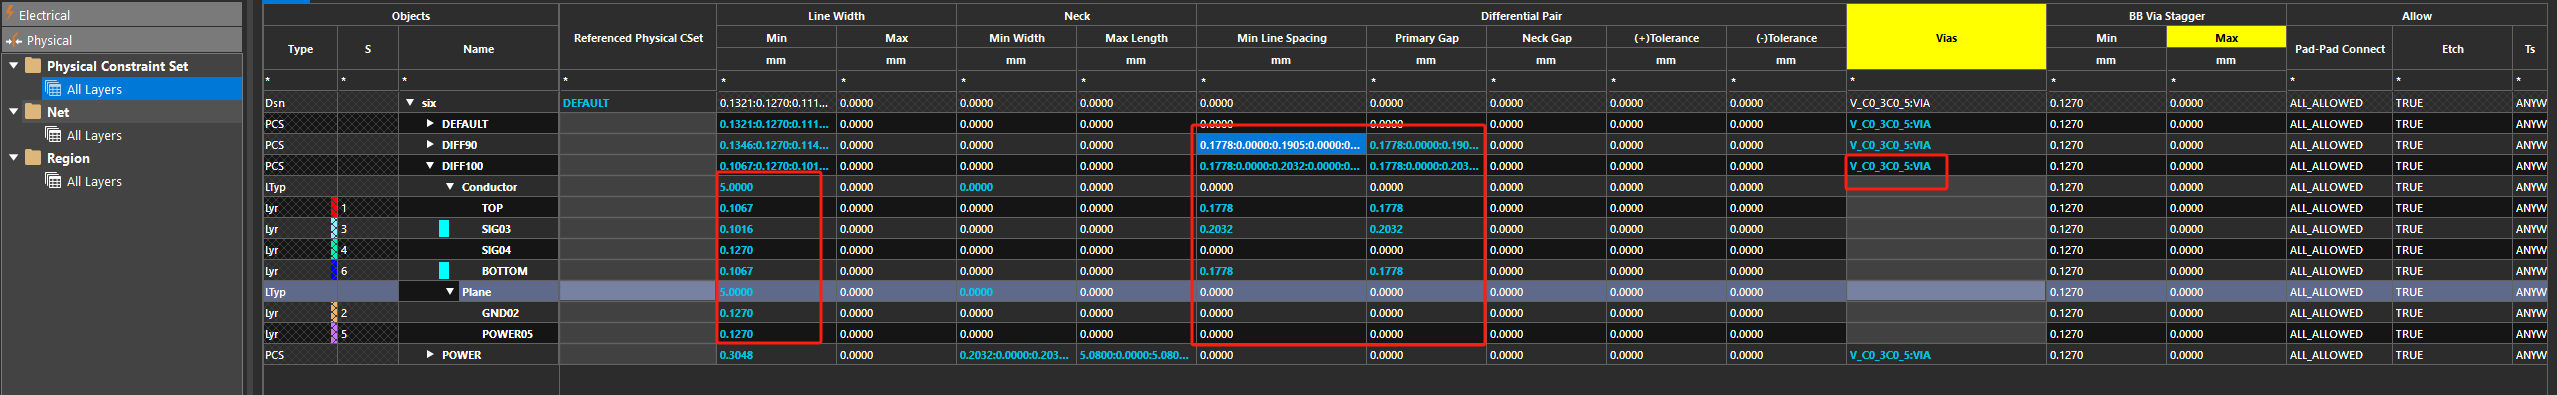Select SIG03 Line Width Min 0.1016
Screen dimensions: 2557x395
coord(776,228)
